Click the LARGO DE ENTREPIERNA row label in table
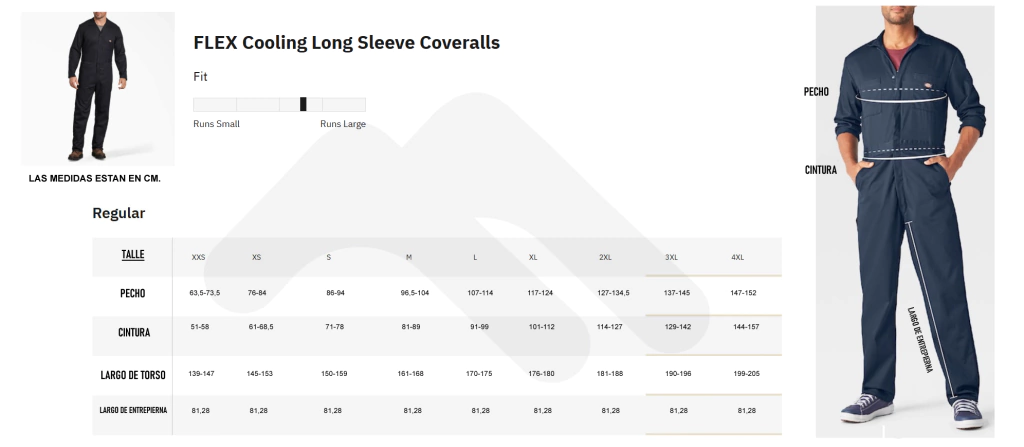This screenshot has width=1024, height=447. 133,410
